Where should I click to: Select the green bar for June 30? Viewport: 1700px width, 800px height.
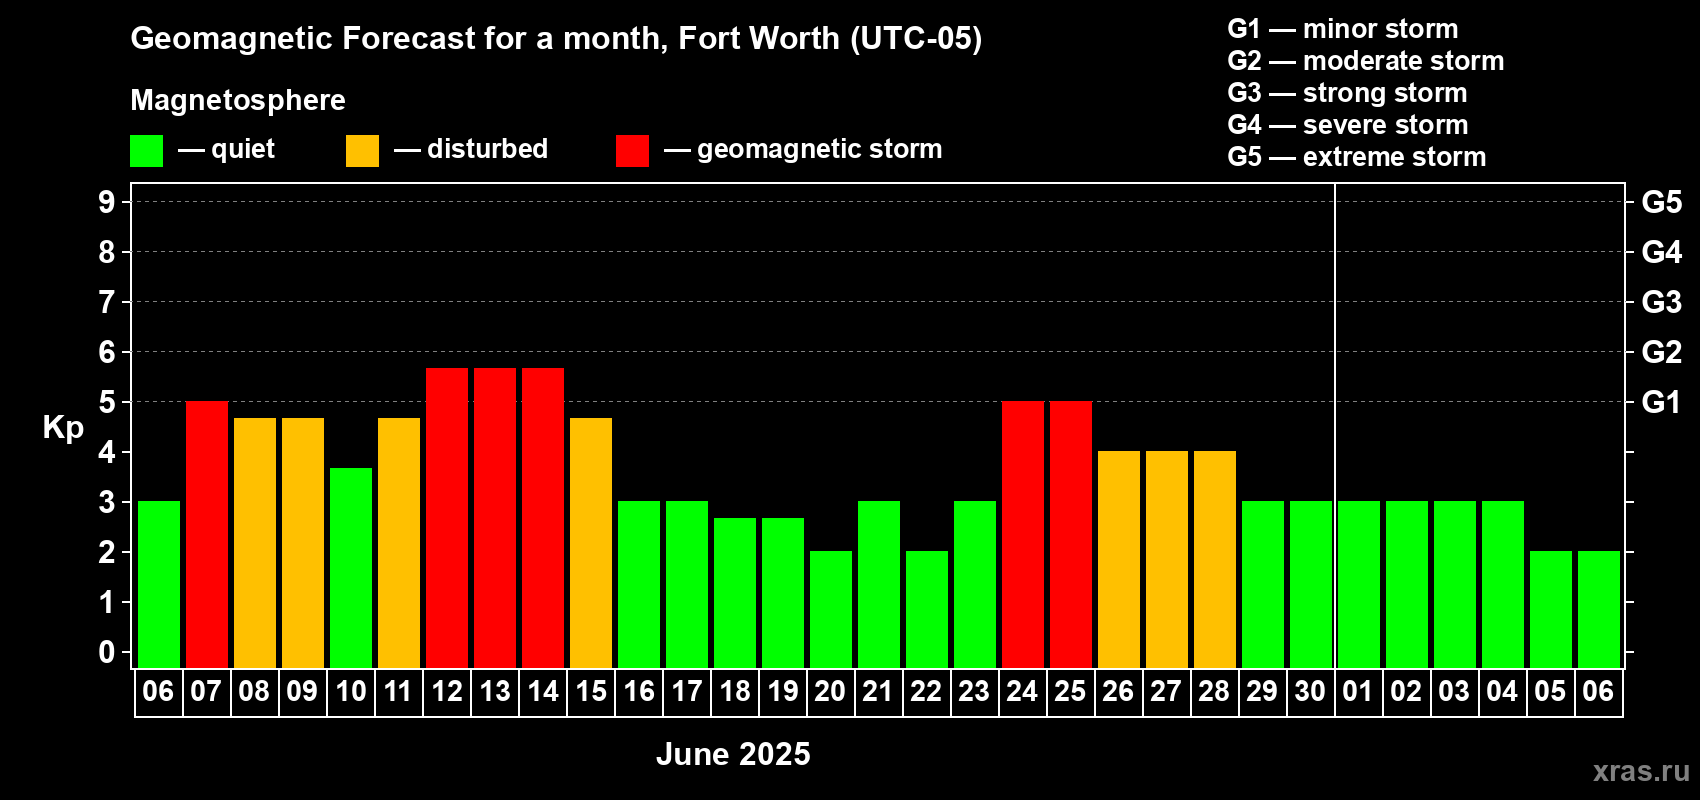(1311, 585)
